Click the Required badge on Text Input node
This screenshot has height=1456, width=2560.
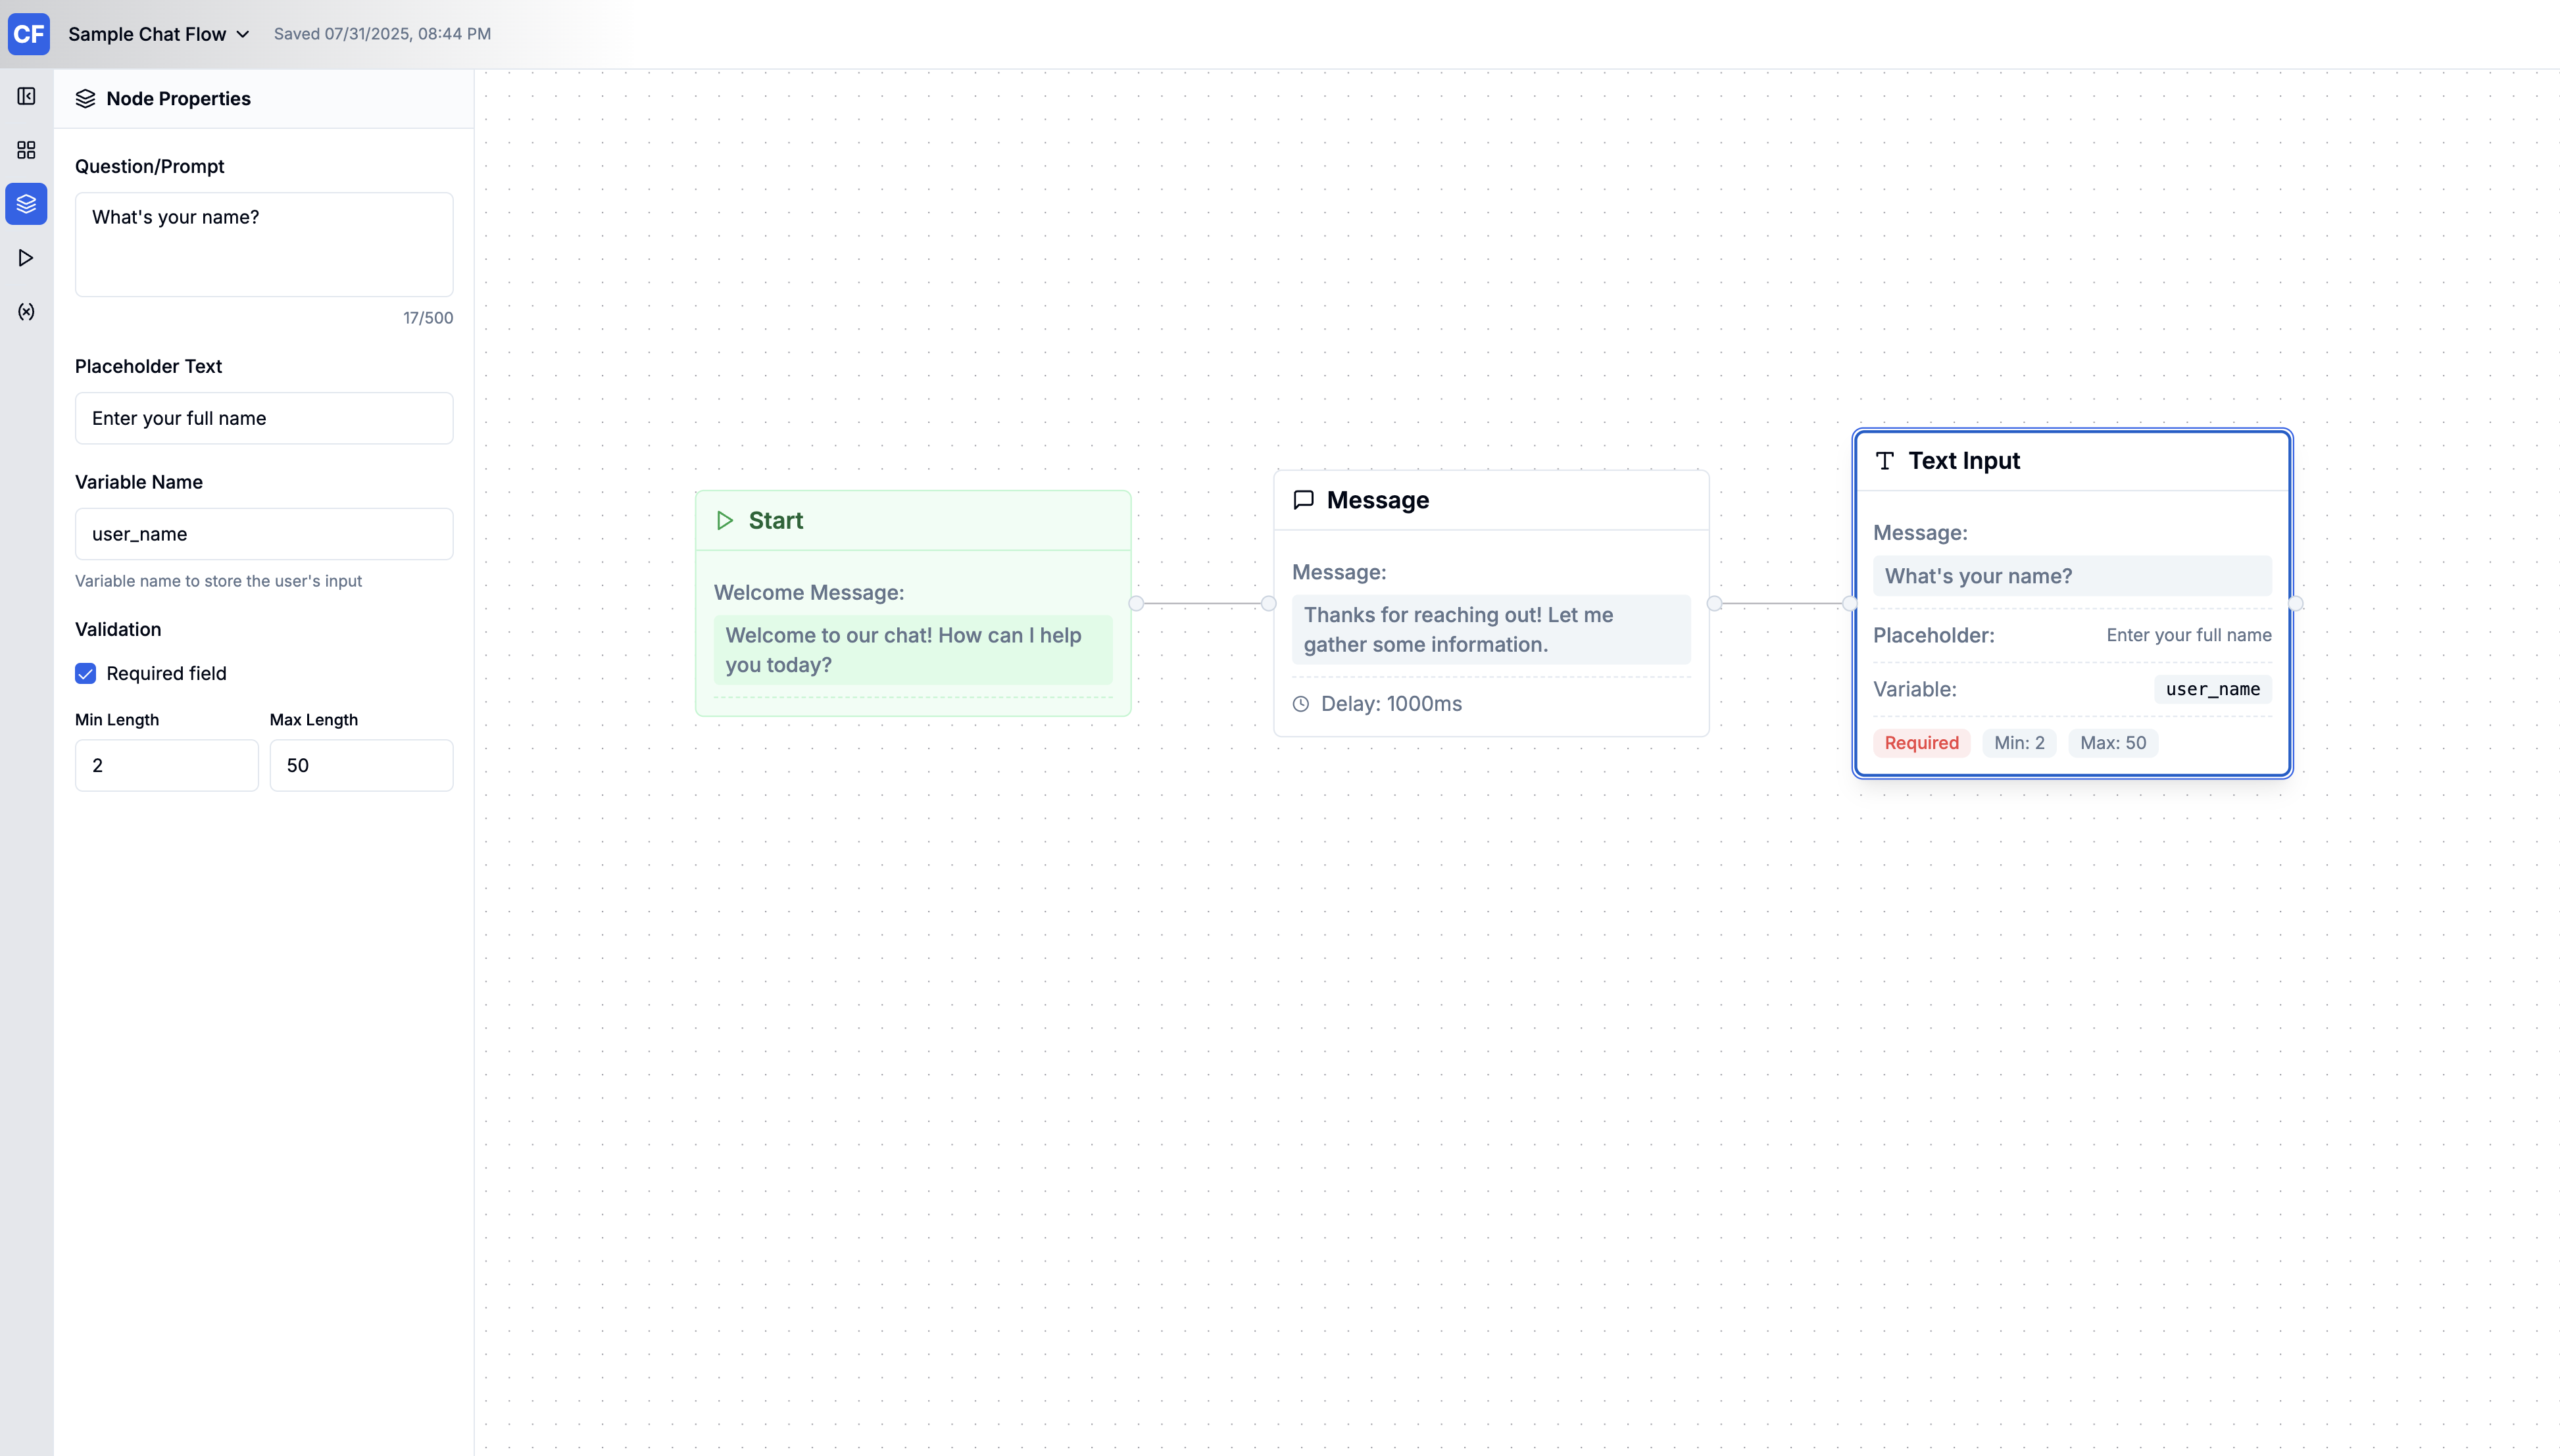coord(1921,742)
